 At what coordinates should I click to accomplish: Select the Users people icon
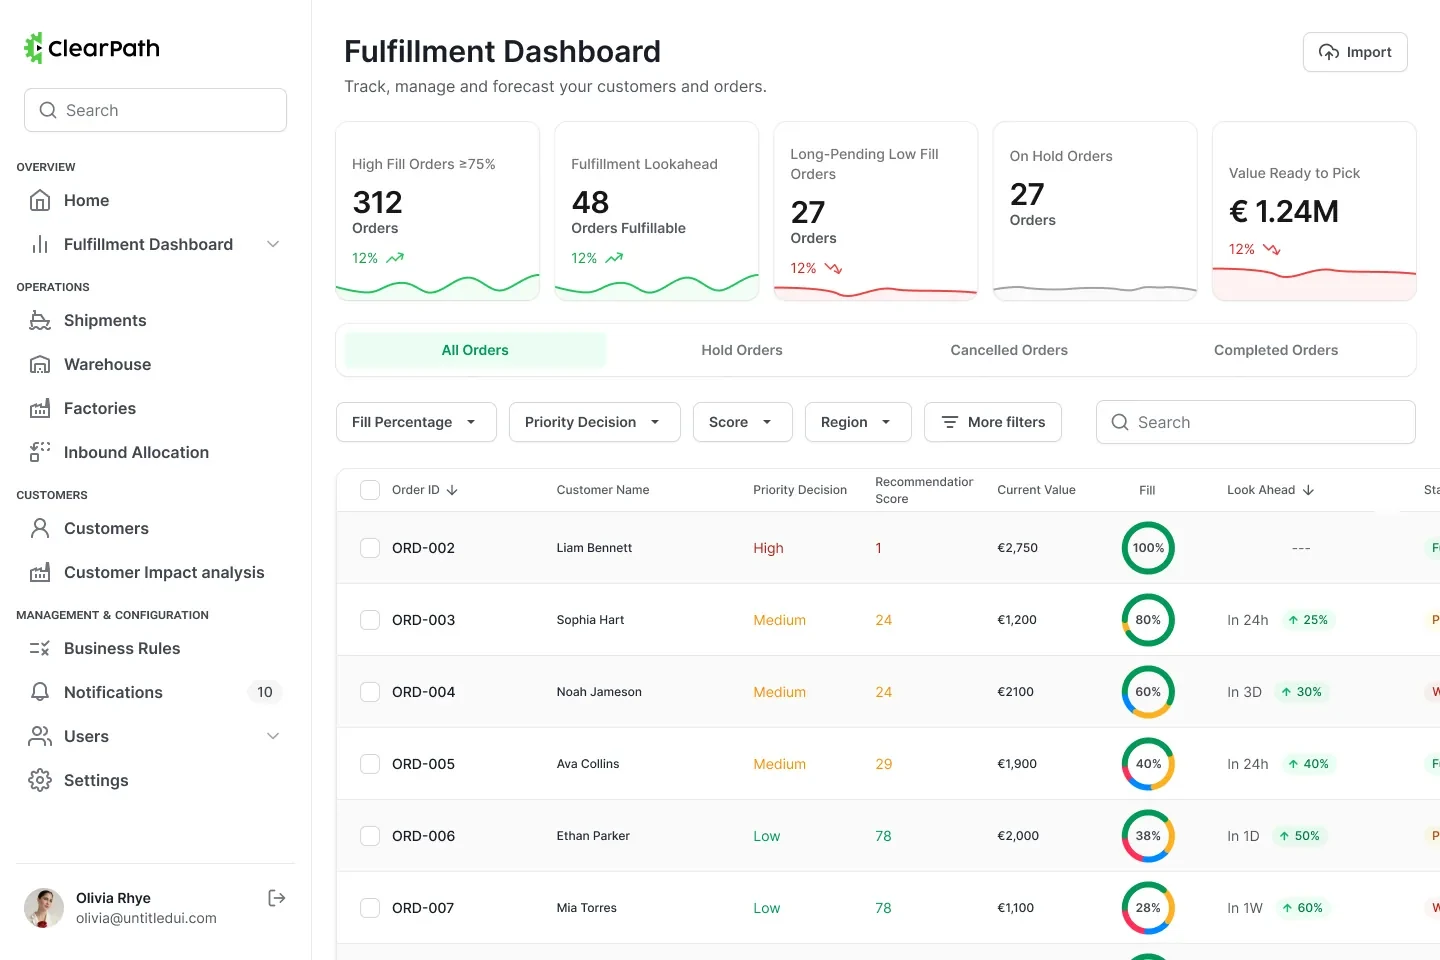point(40,736)
